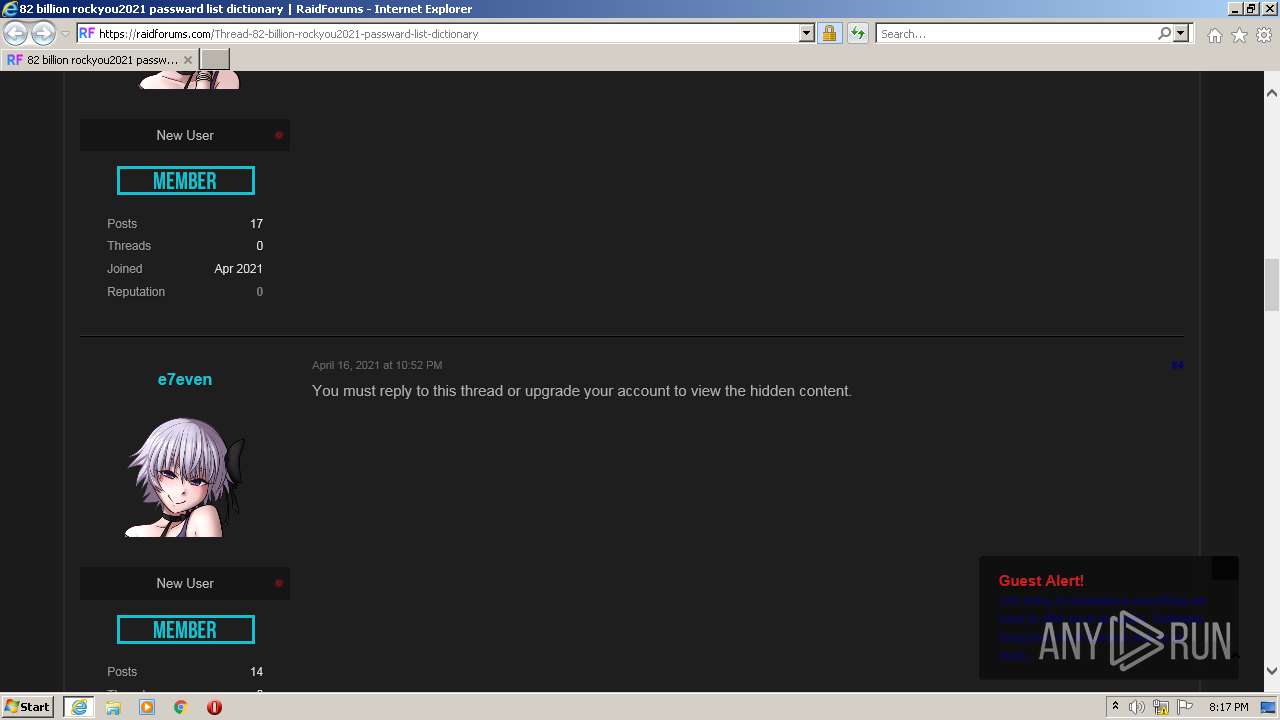This screenshot has height=720, width=1280.
Task: Click the April 16, 2021 post timestamp
Action: (x=377, y=365)
